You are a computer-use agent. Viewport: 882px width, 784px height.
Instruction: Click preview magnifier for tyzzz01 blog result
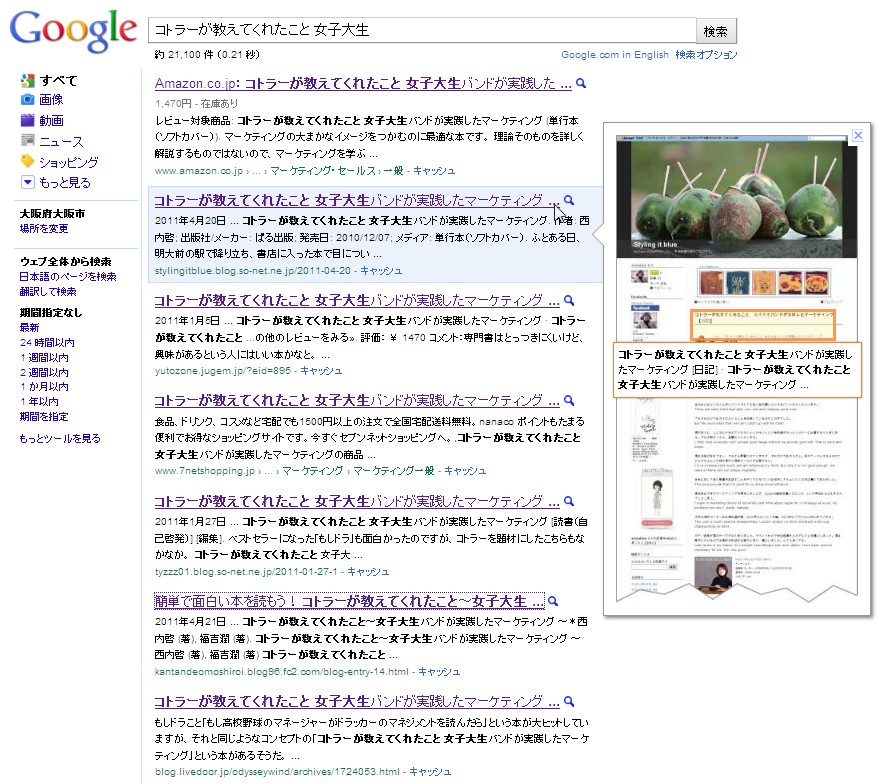(569, 501)
